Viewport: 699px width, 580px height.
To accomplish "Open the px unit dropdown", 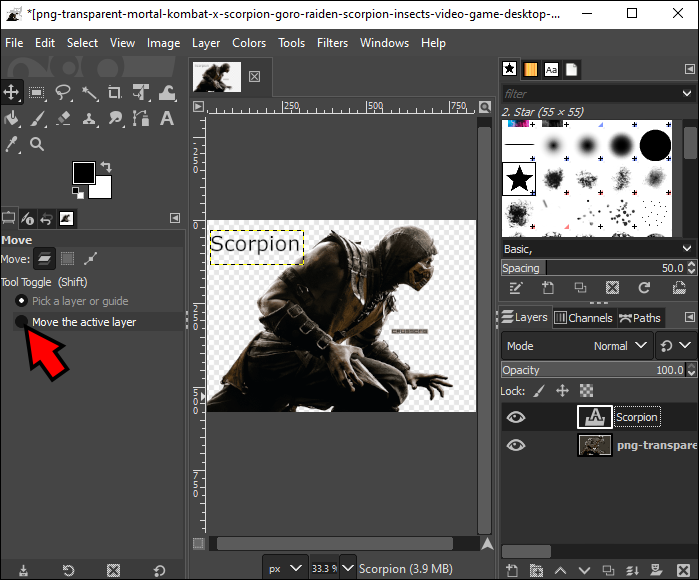I will 285,568.
